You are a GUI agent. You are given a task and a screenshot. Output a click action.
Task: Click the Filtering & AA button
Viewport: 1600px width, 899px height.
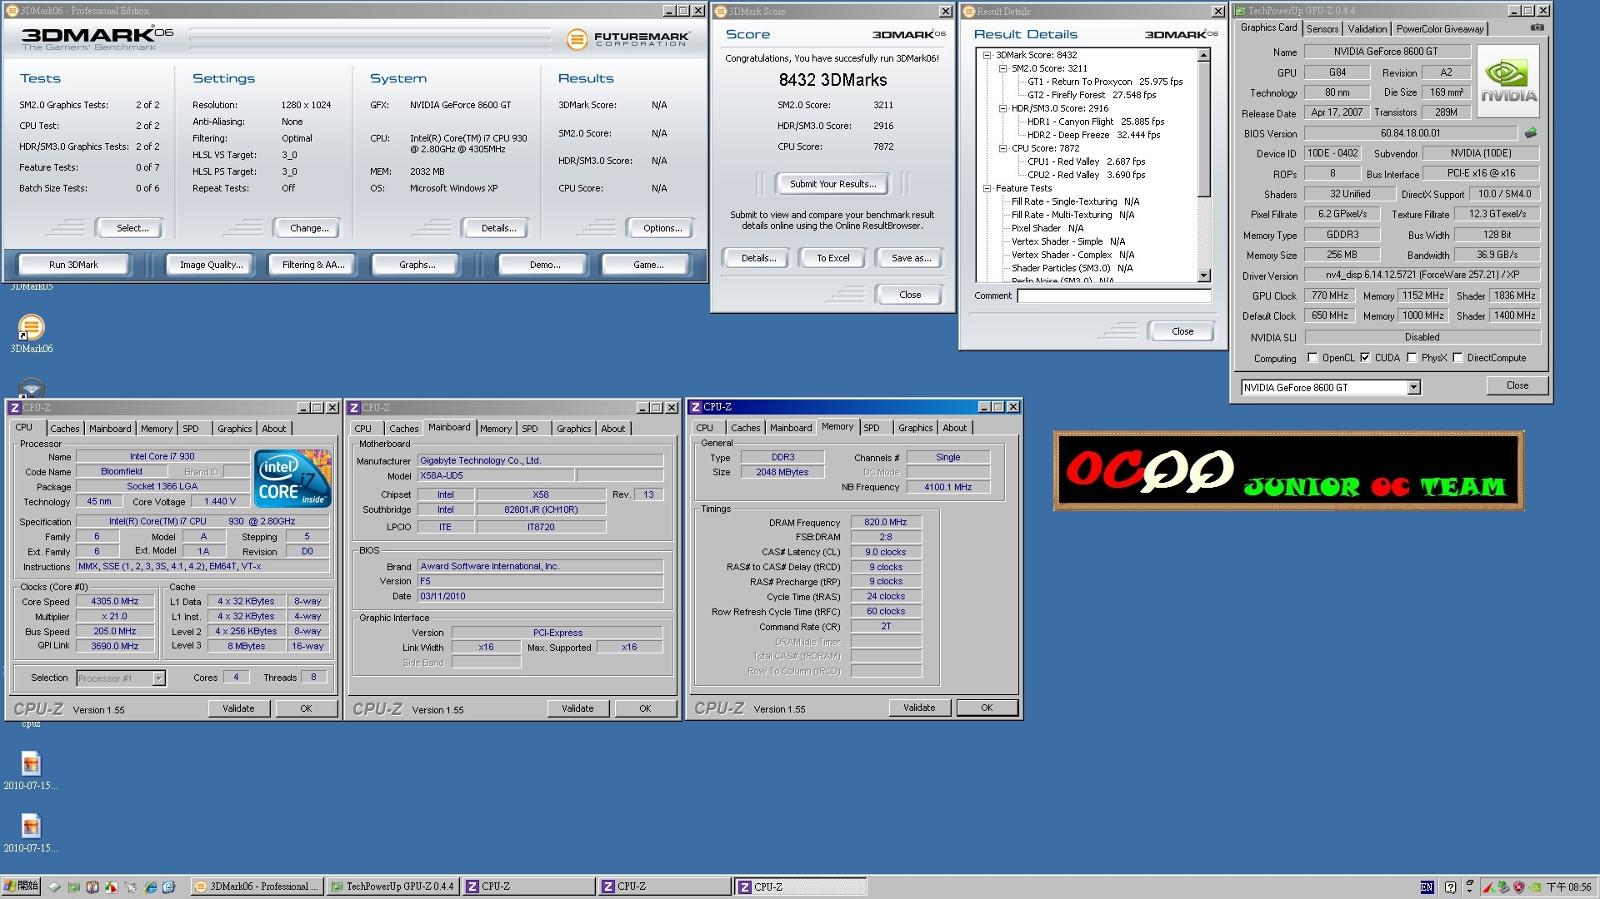[313, 264]
